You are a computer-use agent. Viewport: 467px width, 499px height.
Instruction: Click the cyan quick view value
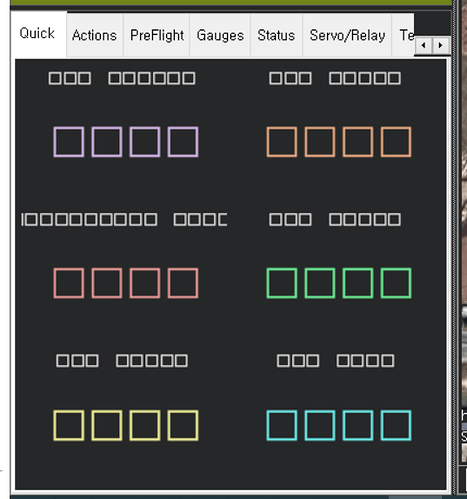tap(339, 425)
